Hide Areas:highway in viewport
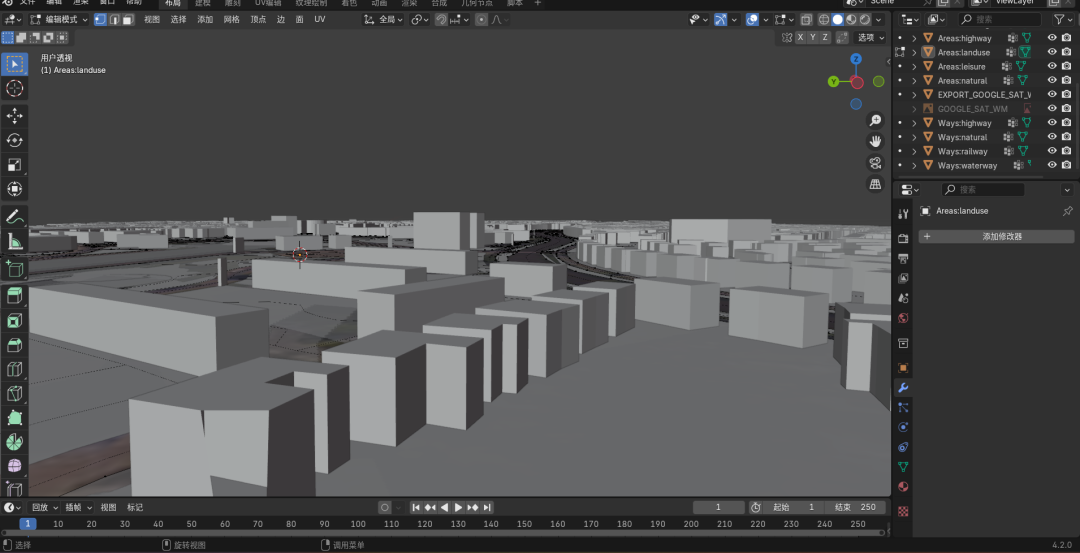Image resolution: width=1080 pixels, height=553 pixels. click(1052, 38)
